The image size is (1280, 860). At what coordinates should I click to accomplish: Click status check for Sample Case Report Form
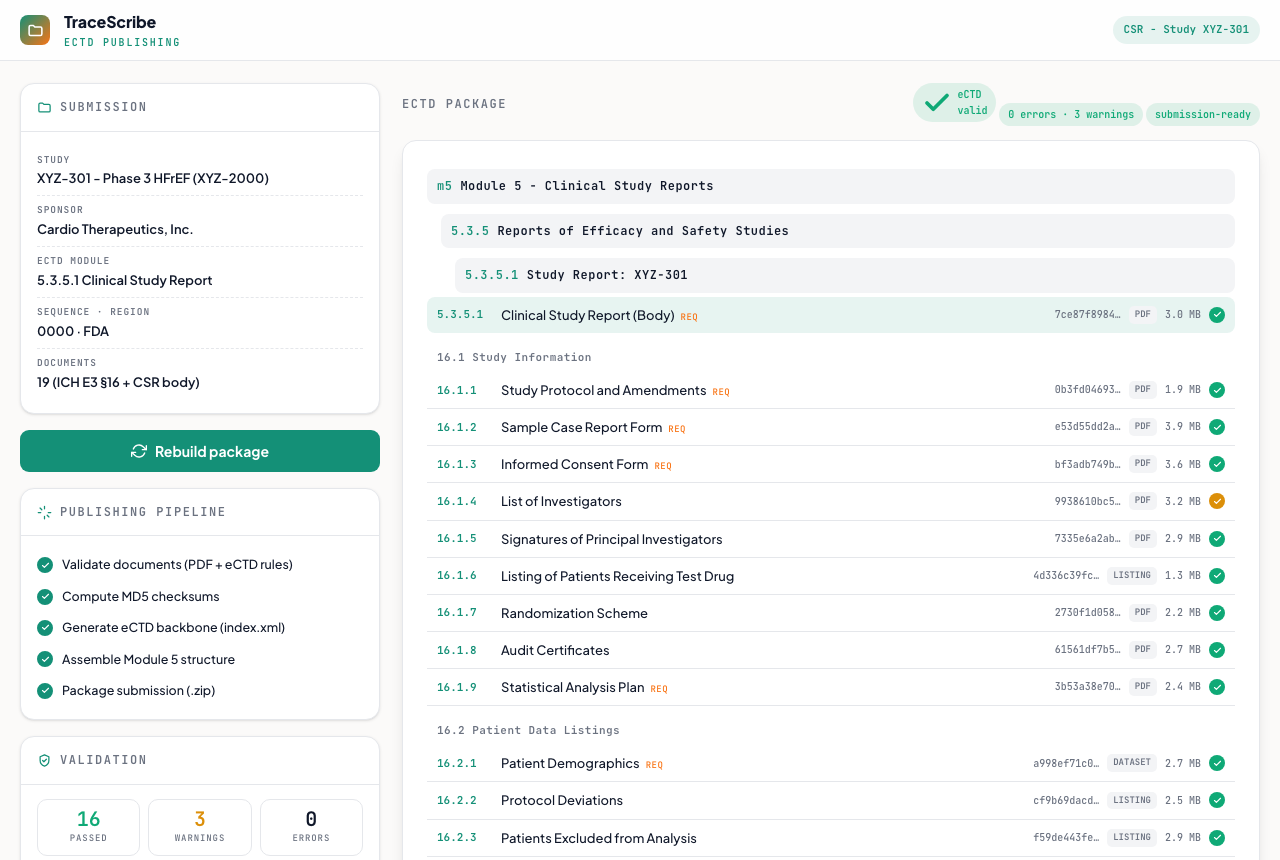pyautogui.click(x=1217, y=427)
